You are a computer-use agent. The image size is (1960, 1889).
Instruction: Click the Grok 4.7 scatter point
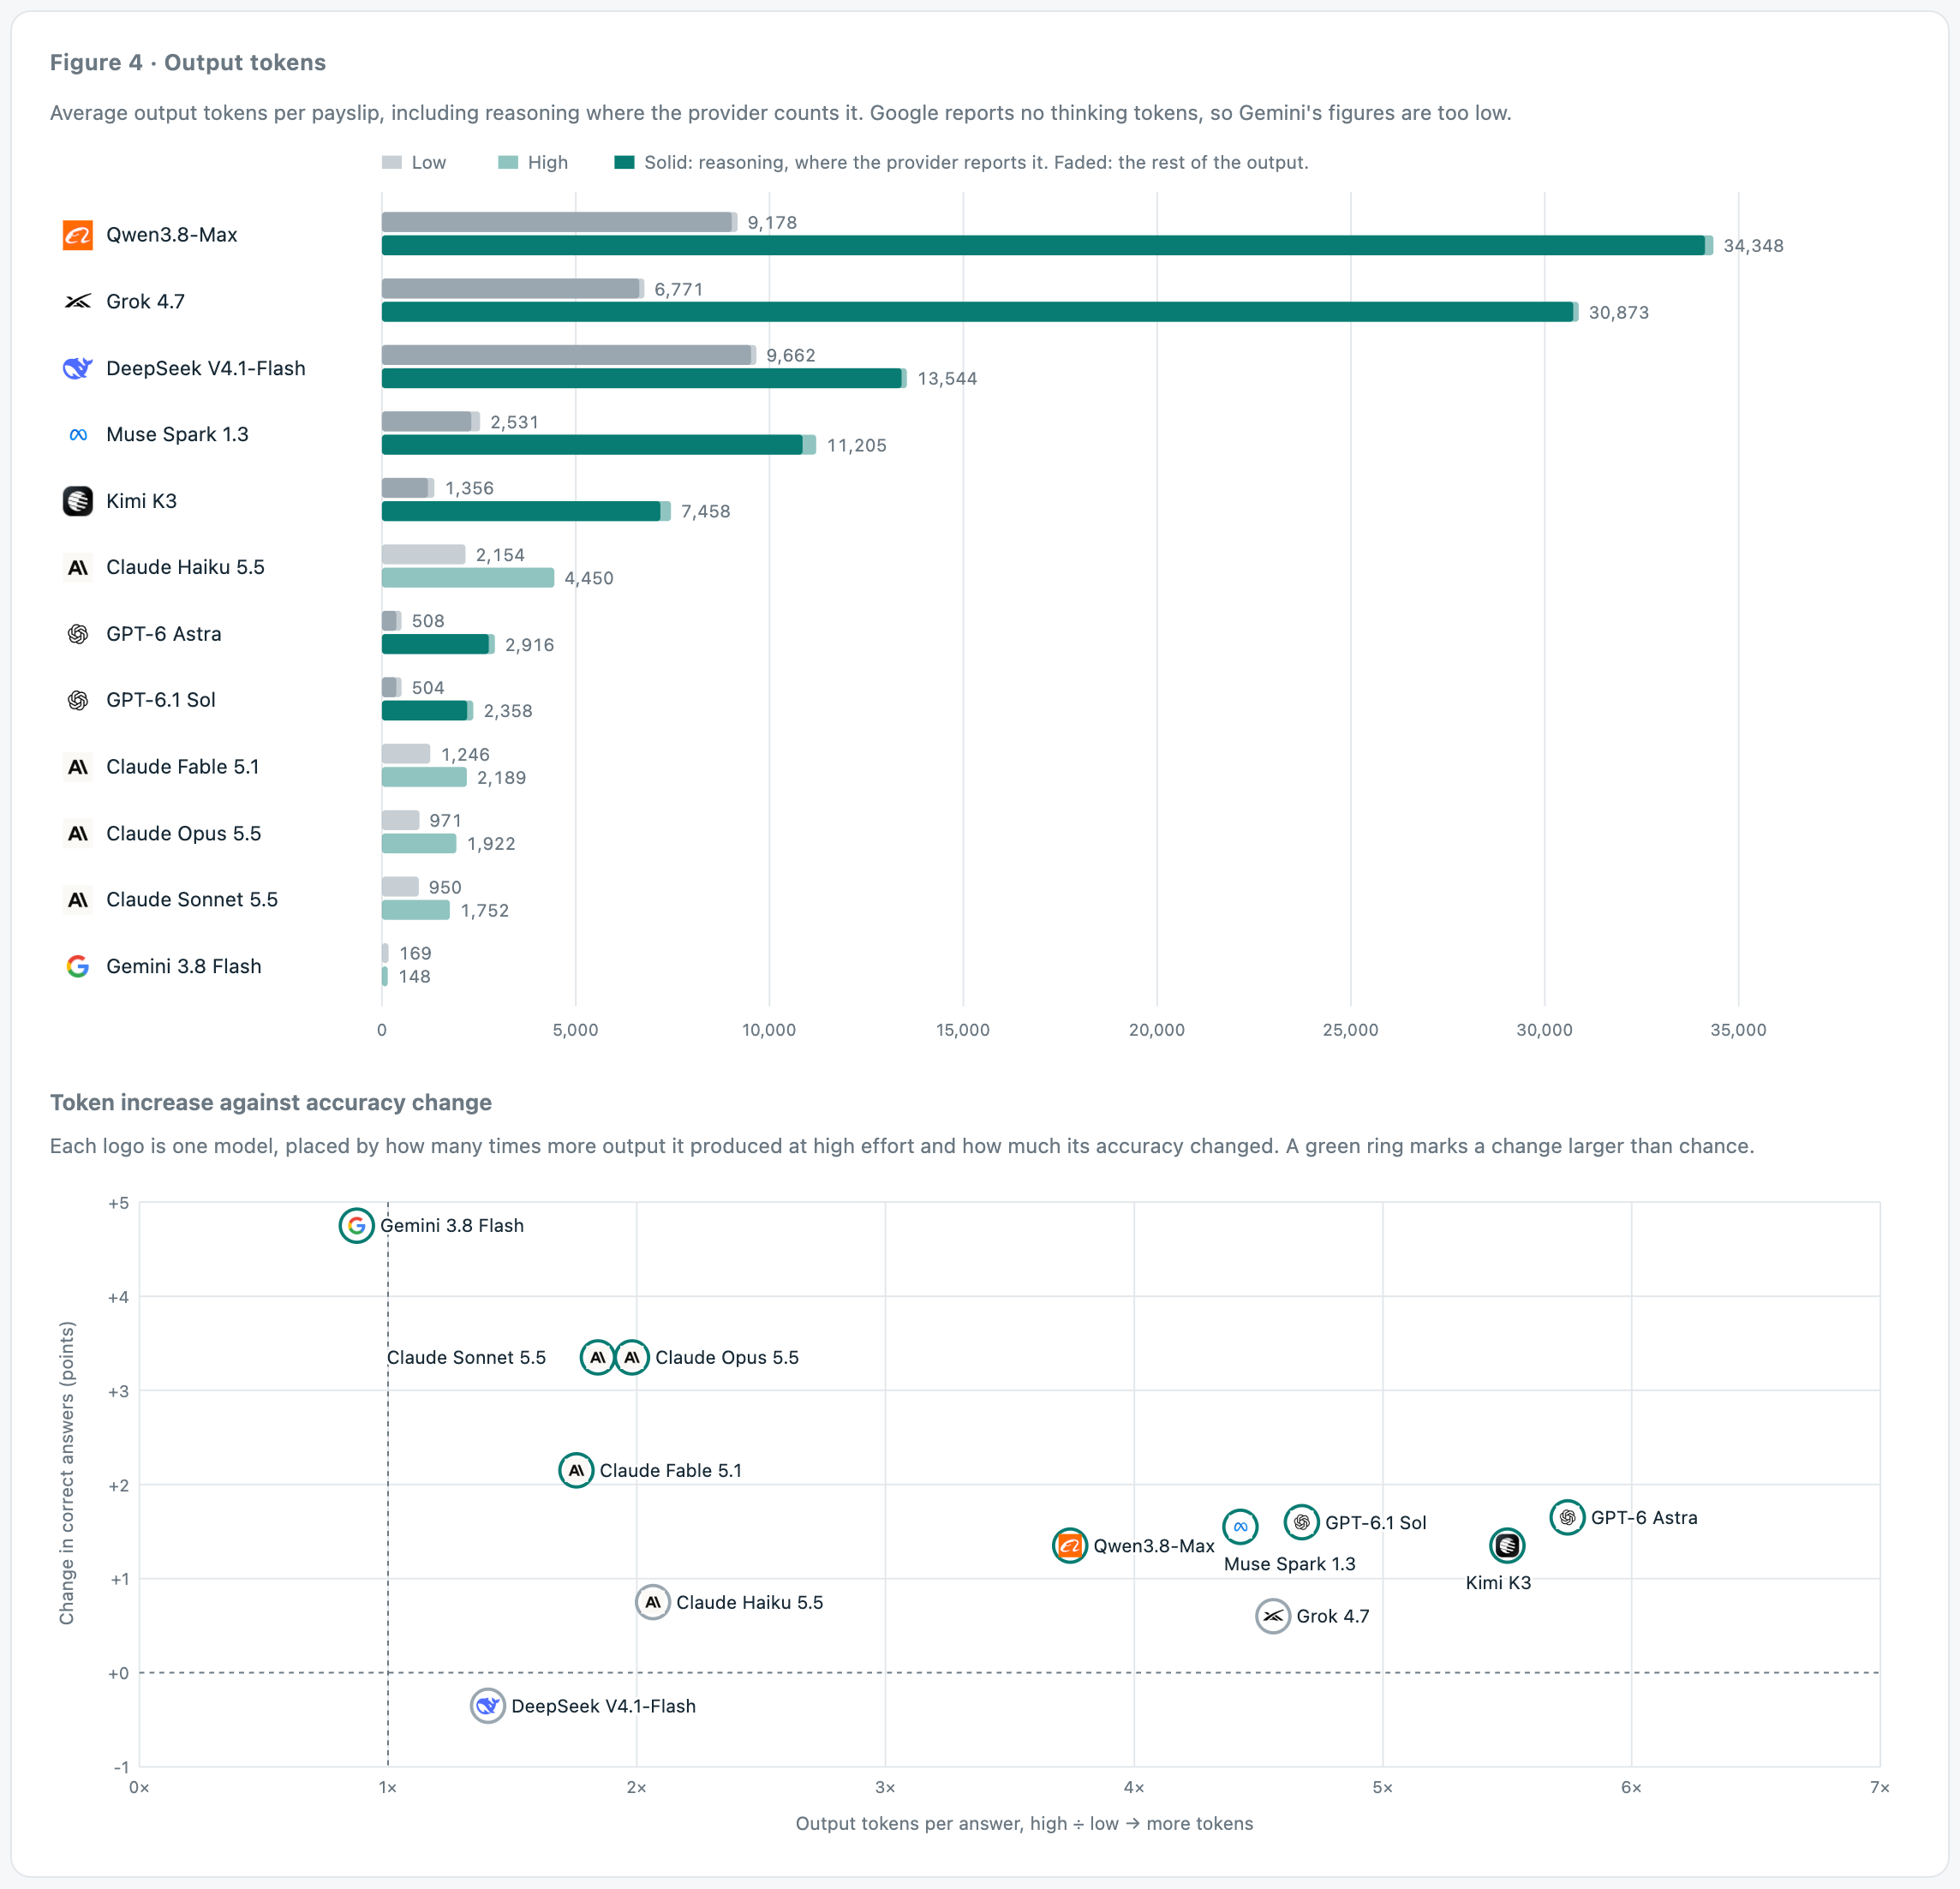[1272, 1616]
